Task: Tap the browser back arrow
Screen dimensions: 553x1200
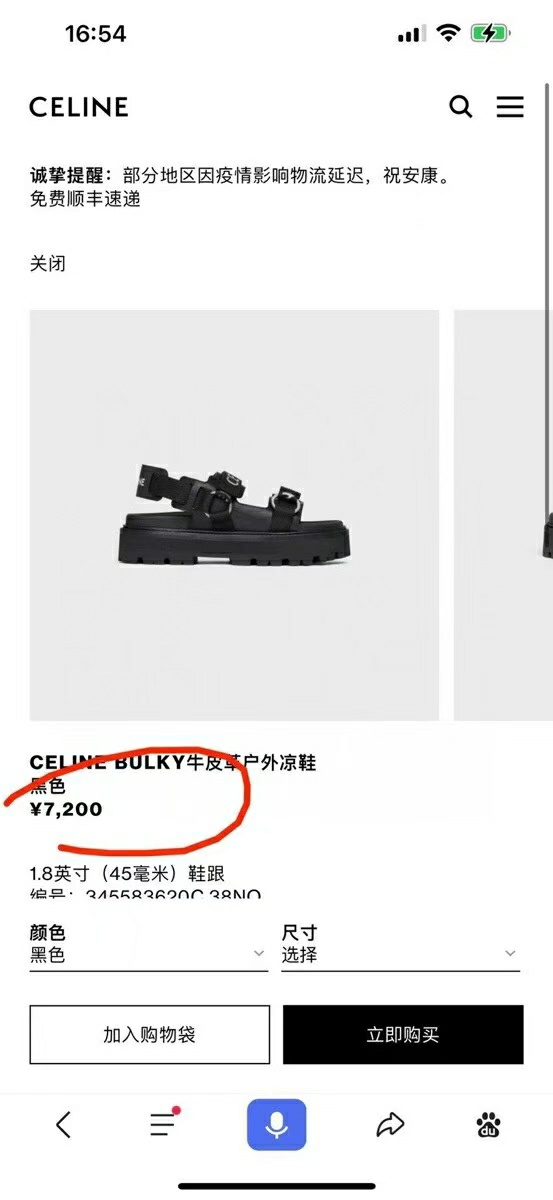Action: pos(63,1125)
